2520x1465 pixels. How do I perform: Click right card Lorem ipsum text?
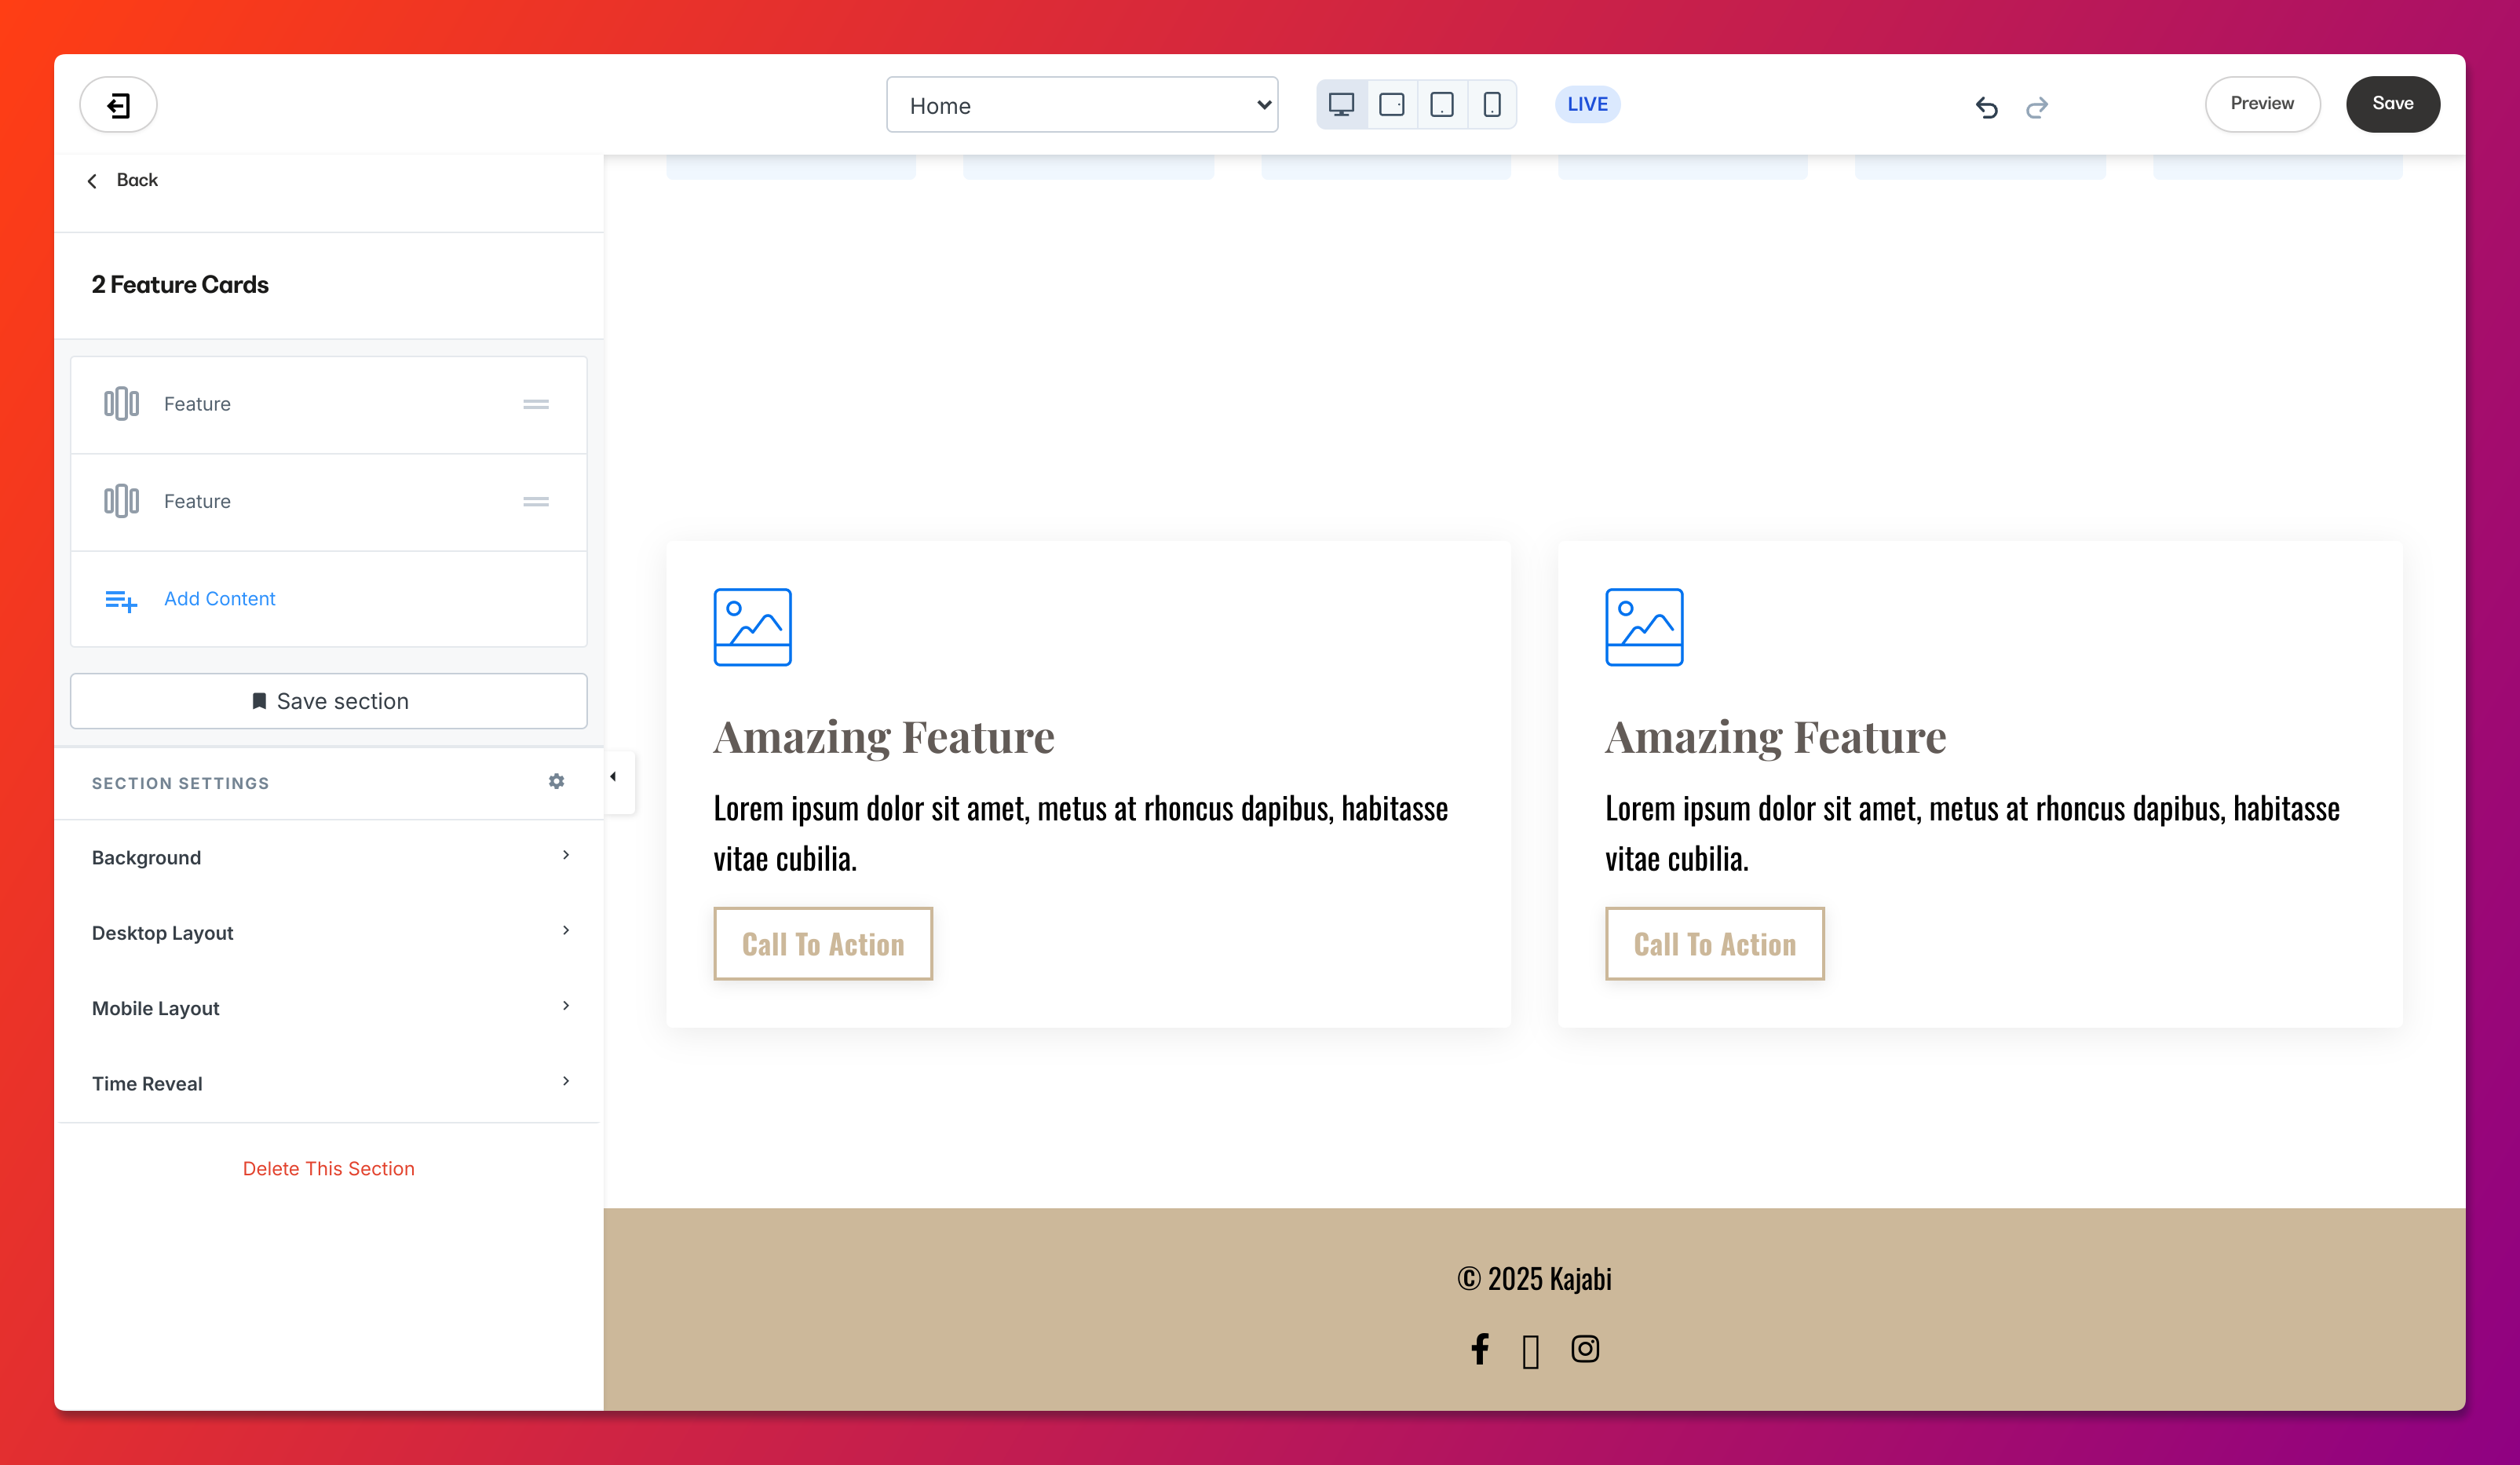(x=1973, y=833)
